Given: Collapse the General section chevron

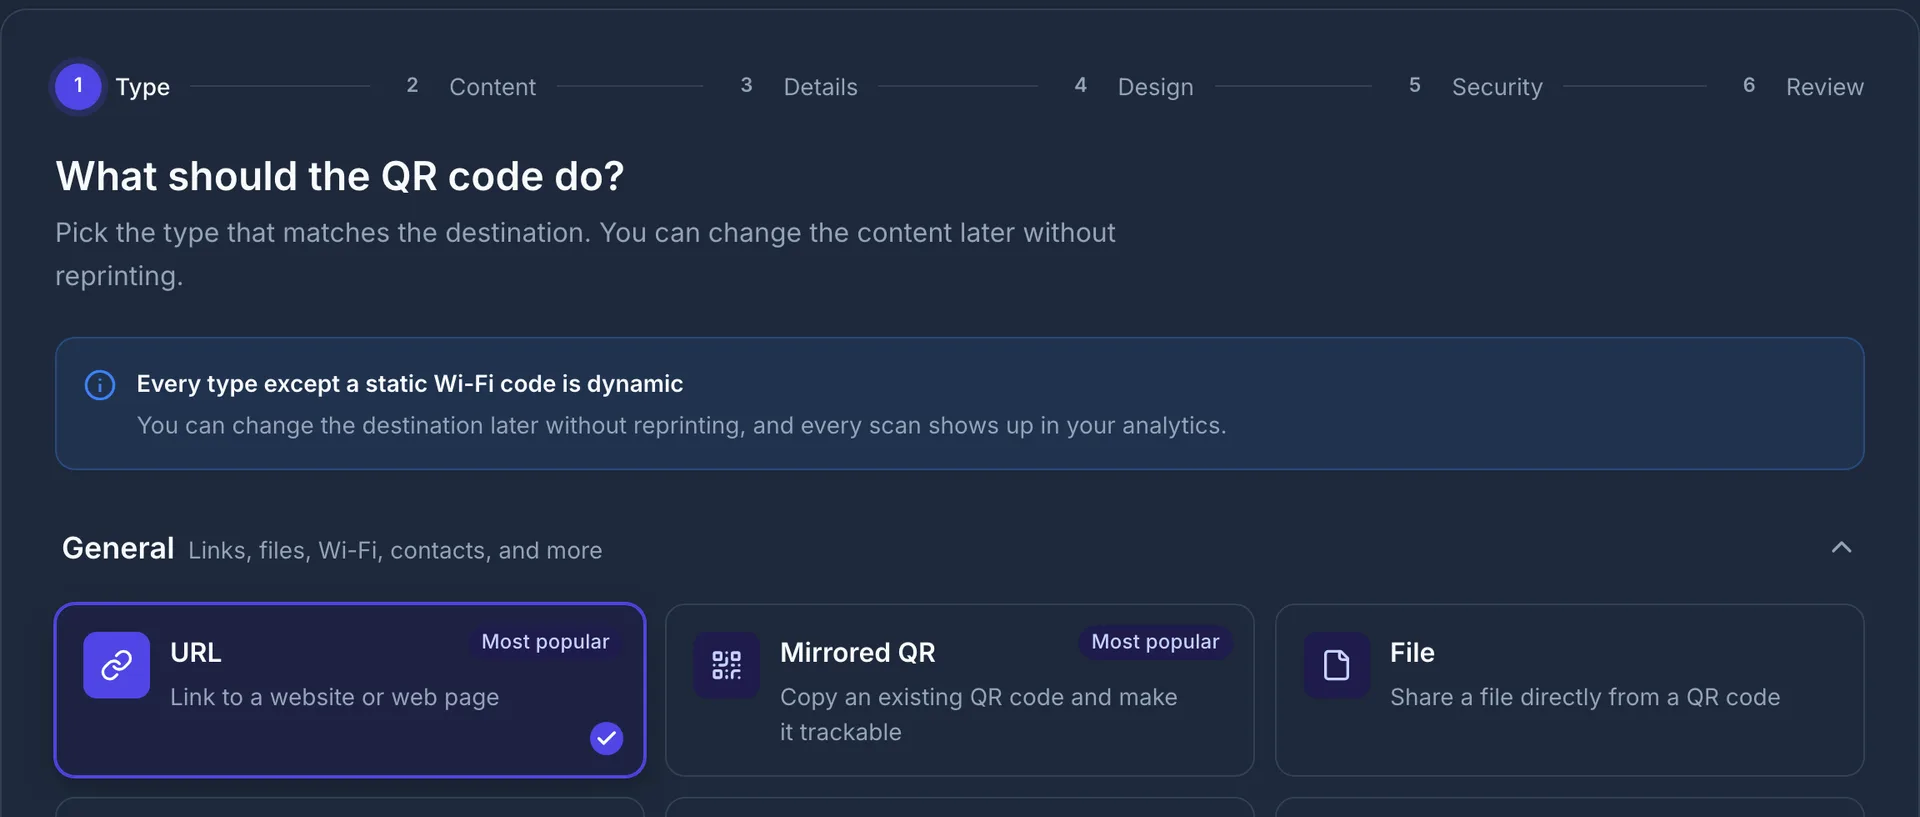Looking at the screenshot, I should [x=1841, y=548].
